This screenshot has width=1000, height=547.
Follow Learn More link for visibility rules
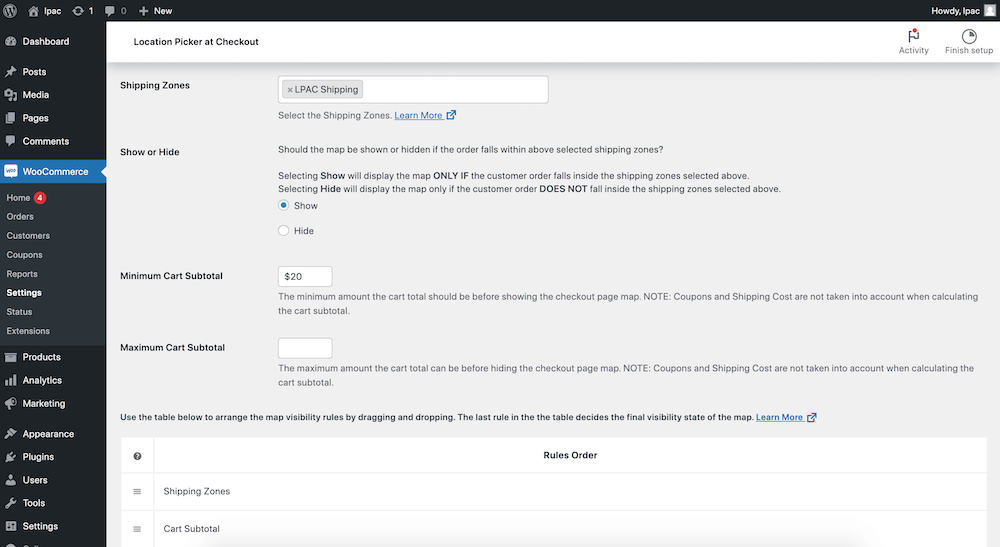779,418
